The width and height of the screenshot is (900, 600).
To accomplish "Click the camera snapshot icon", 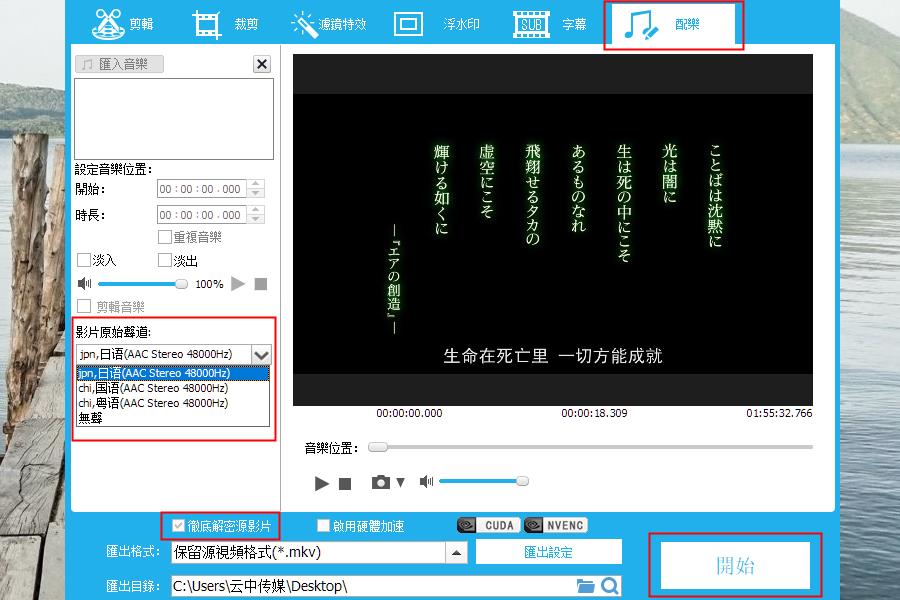I will 381,482.
